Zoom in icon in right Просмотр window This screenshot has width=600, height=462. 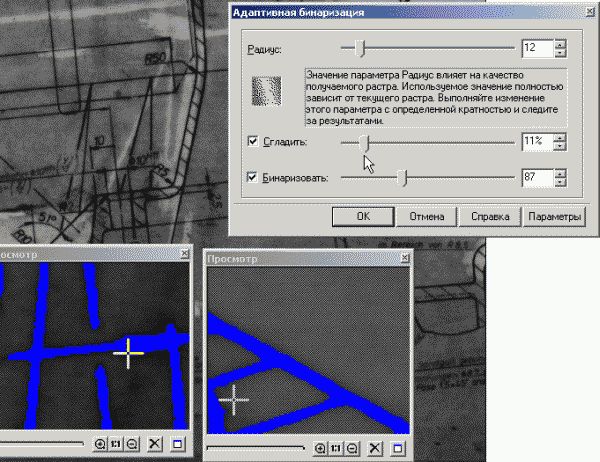pos(320,448)
